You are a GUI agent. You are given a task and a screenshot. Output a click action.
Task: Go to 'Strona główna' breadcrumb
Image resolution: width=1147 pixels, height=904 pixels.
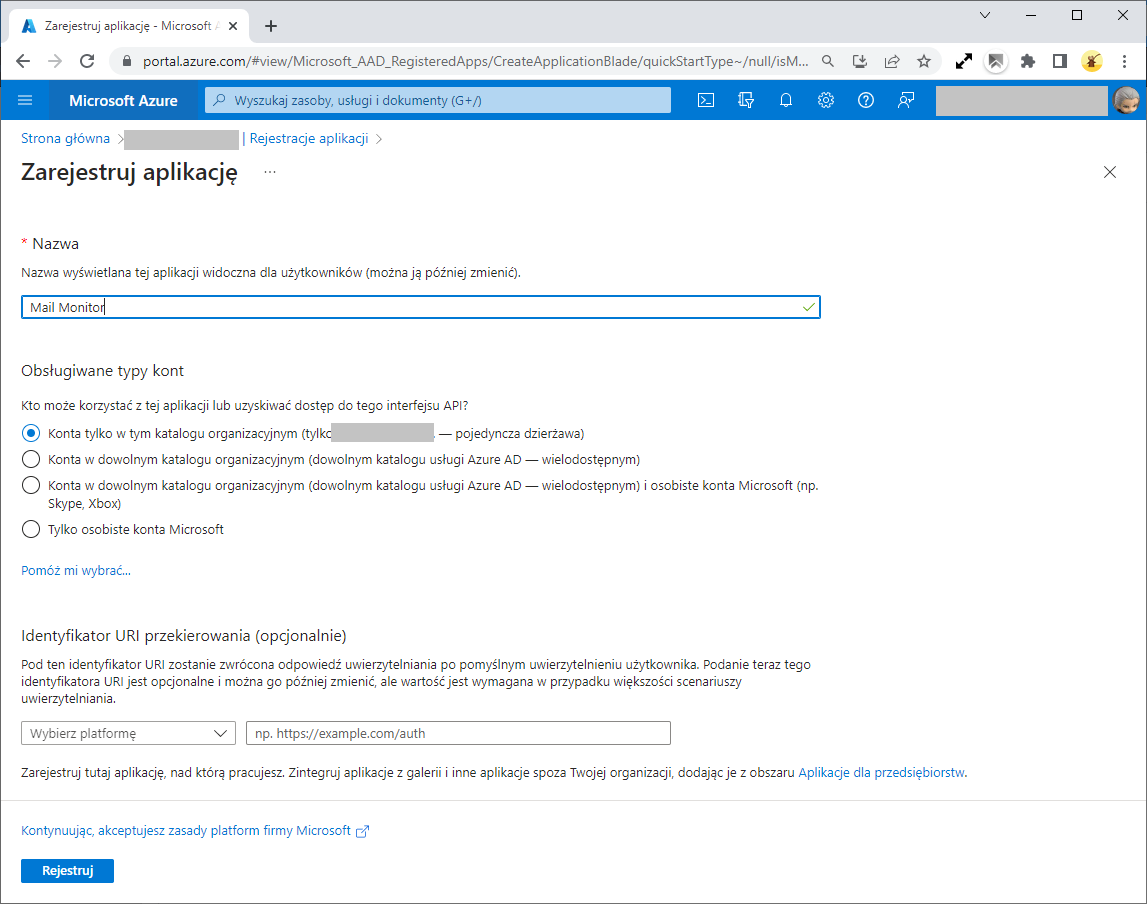coord(65,139)
